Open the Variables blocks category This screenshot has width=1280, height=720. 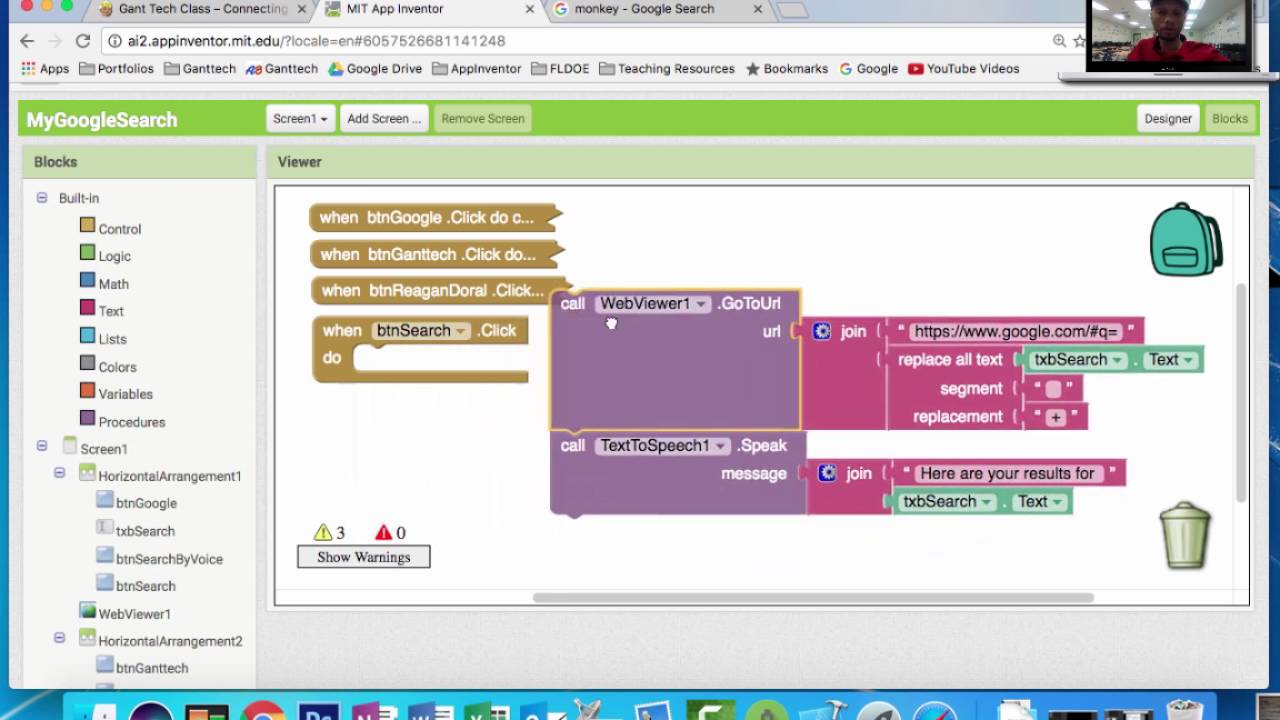125,394
